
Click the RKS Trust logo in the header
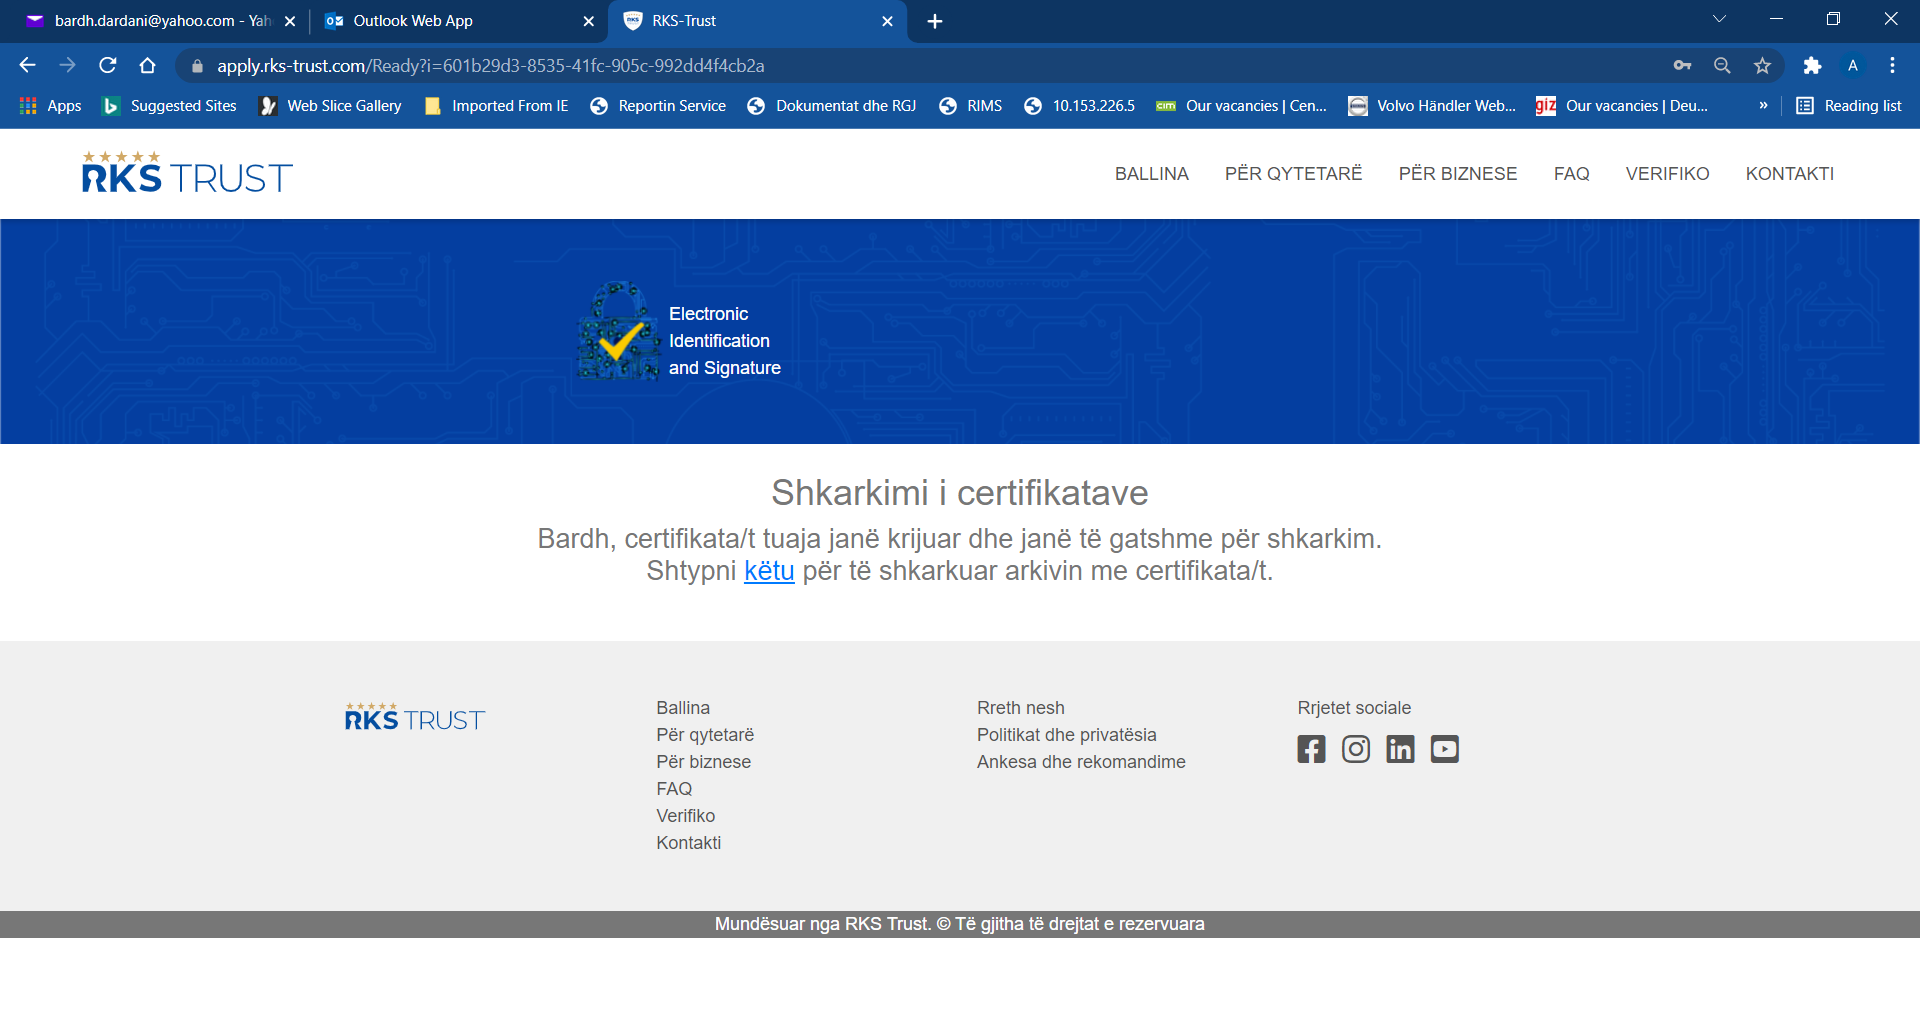click(x=187, y=172)
